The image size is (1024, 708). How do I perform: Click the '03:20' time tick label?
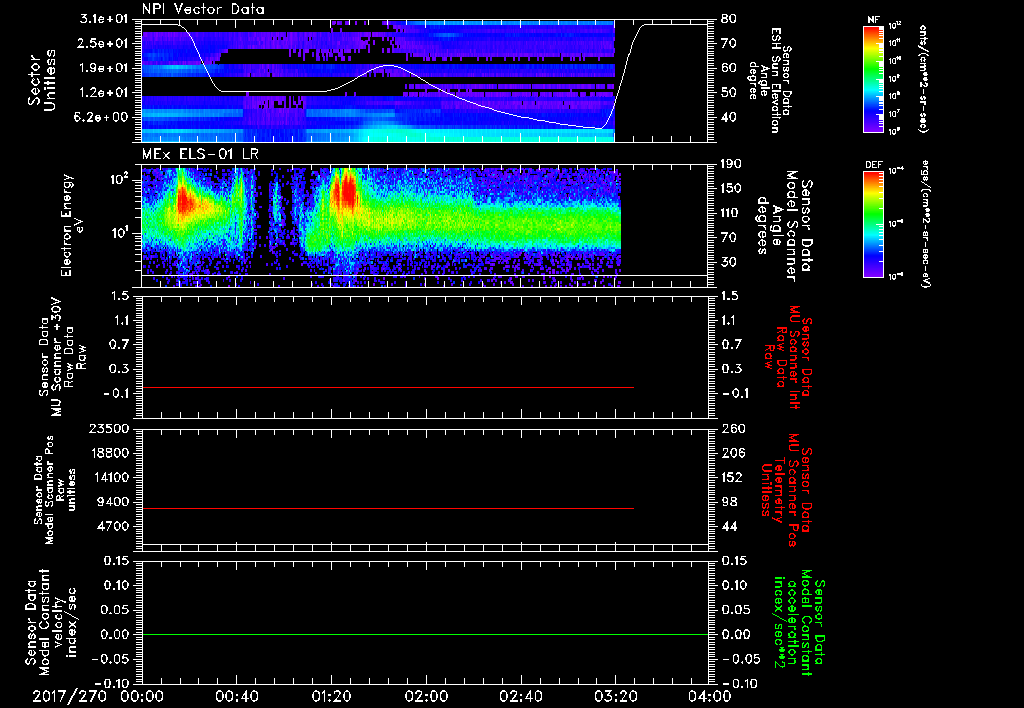[x=615, y=696]
